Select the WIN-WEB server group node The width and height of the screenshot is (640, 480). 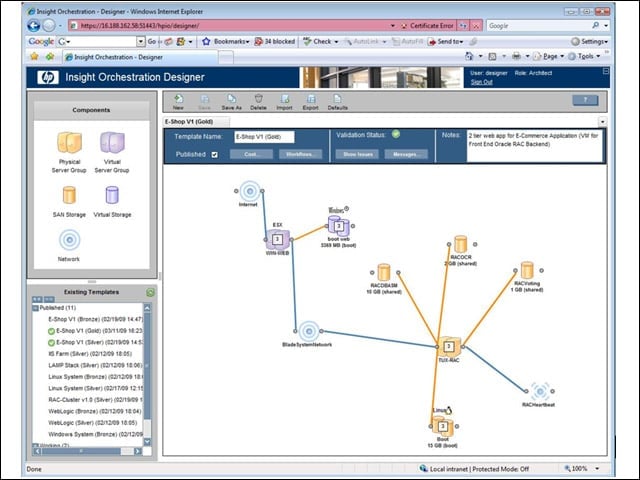pos(278,240)
